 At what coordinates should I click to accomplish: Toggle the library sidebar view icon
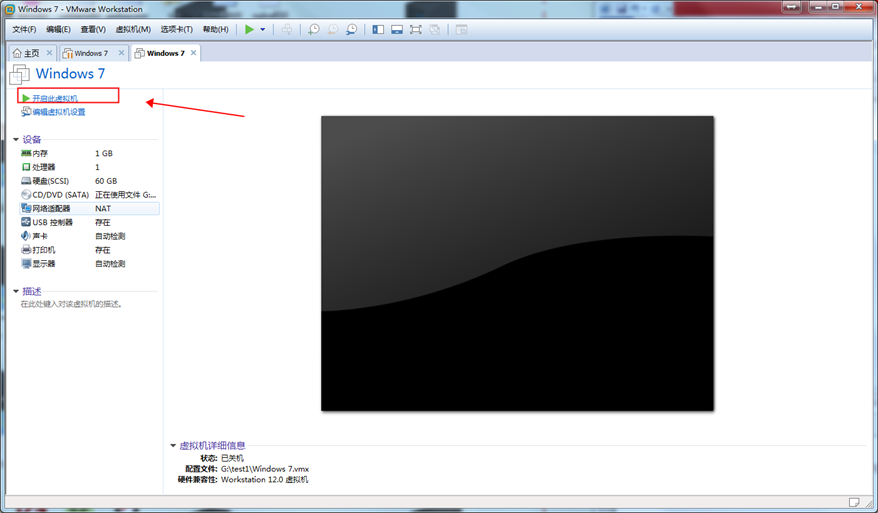378,30
